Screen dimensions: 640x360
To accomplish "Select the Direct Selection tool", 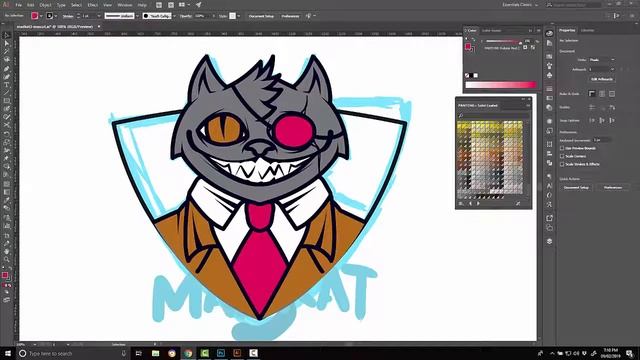I will pos(7,43).
